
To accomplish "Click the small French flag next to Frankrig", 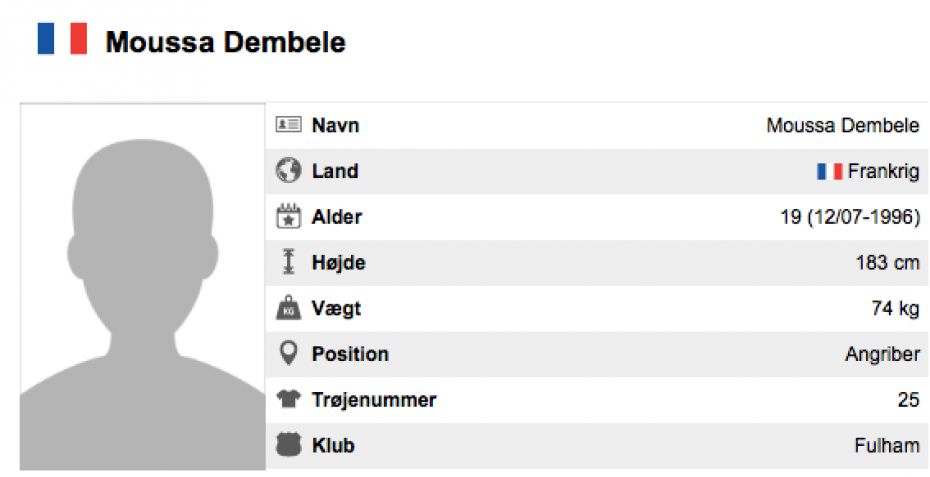I will tap(829, 172).
